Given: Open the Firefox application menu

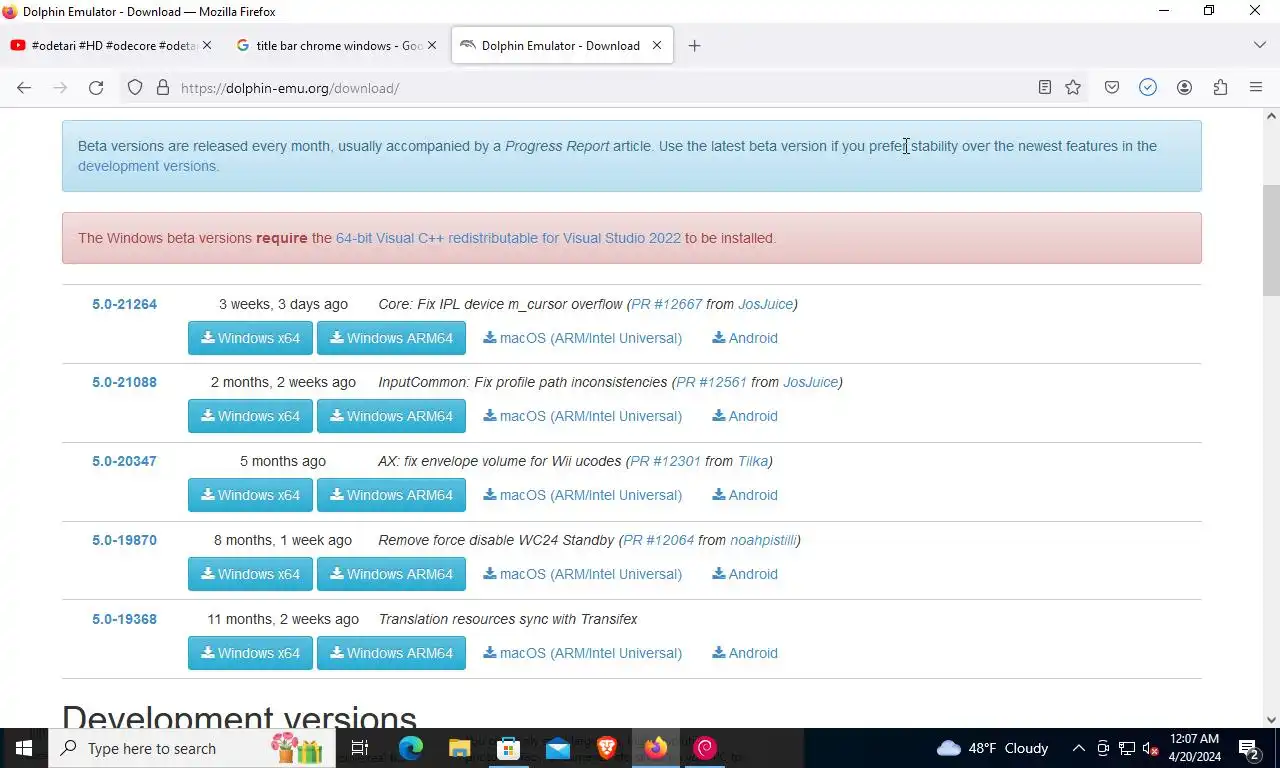Looking at the screenshot, I should click(1256, 88).
